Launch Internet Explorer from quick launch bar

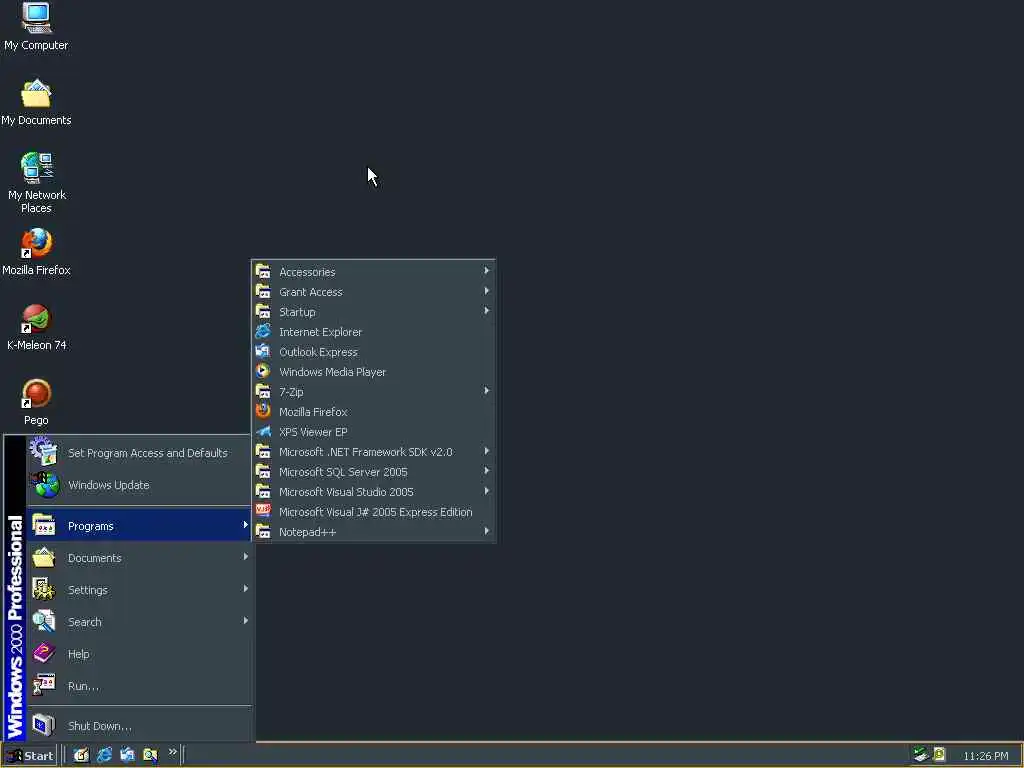click(104, 755)
